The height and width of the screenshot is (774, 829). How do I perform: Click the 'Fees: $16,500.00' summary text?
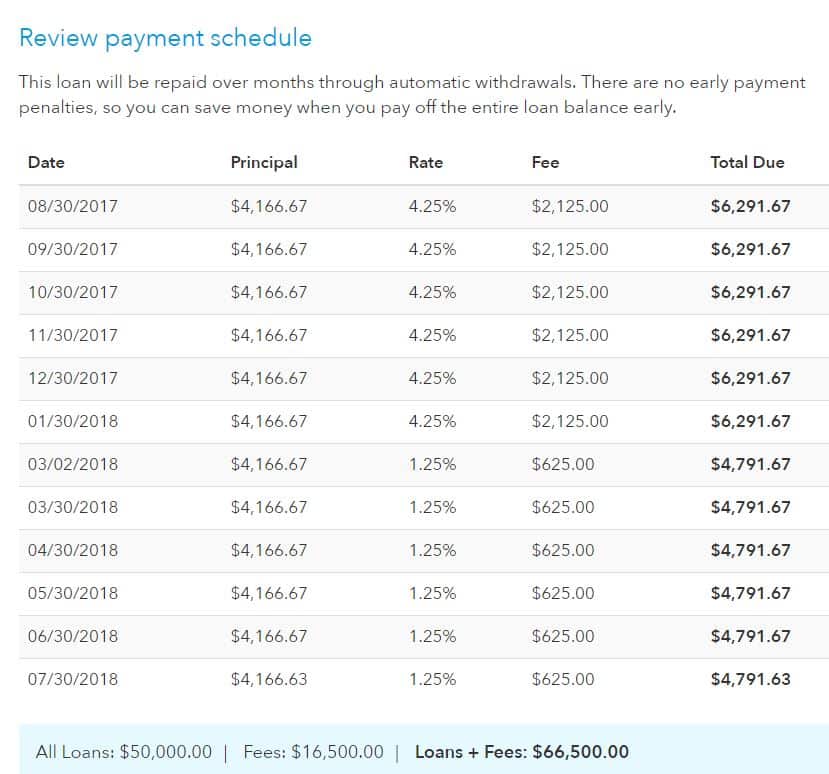(313, 752)
